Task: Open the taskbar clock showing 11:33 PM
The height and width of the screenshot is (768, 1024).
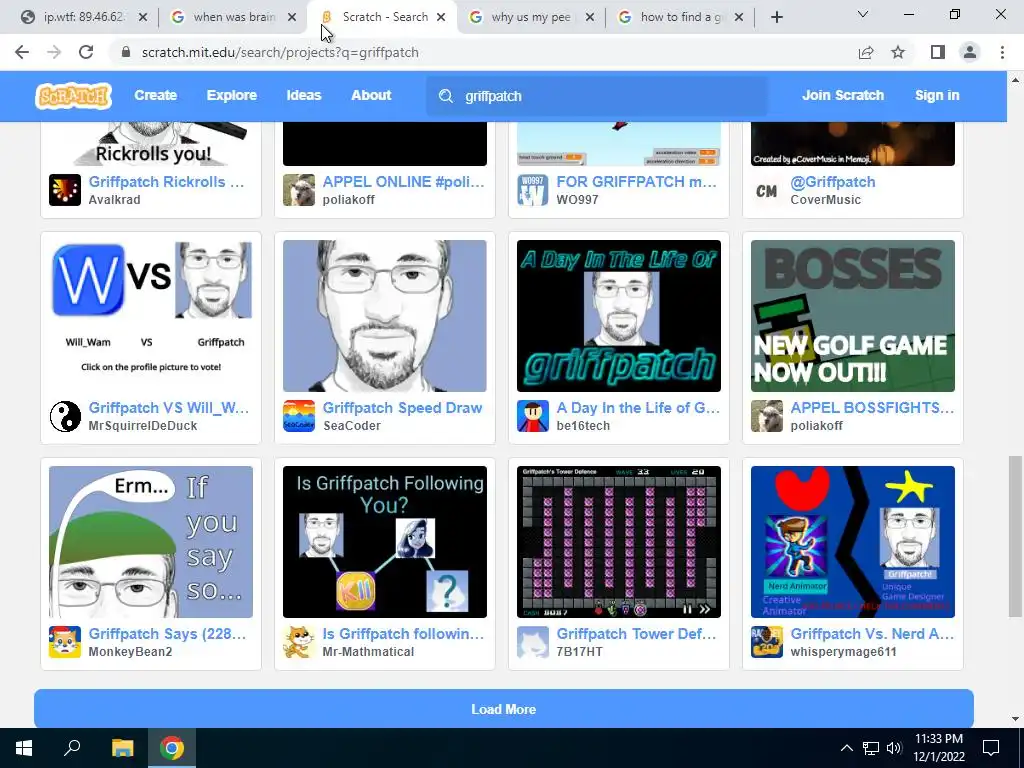Action: pos(938,748)
